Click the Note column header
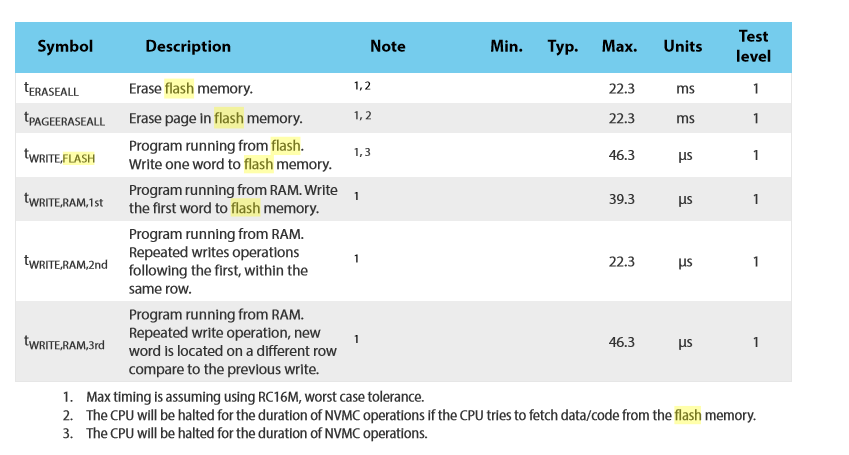This screenshot has width=849, height=455. [388, 46]
